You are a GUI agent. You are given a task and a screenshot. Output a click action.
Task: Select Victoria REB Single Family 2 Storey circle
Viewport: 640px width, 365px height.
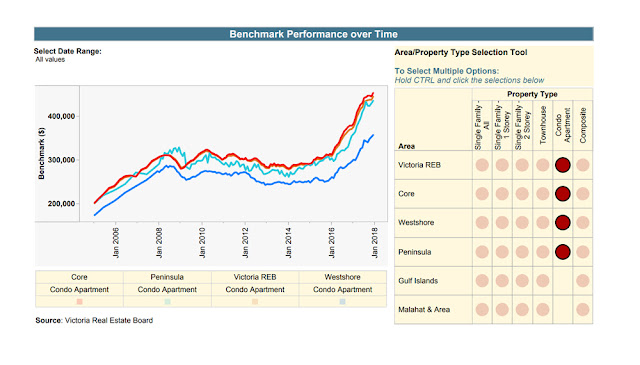[522, 165]
